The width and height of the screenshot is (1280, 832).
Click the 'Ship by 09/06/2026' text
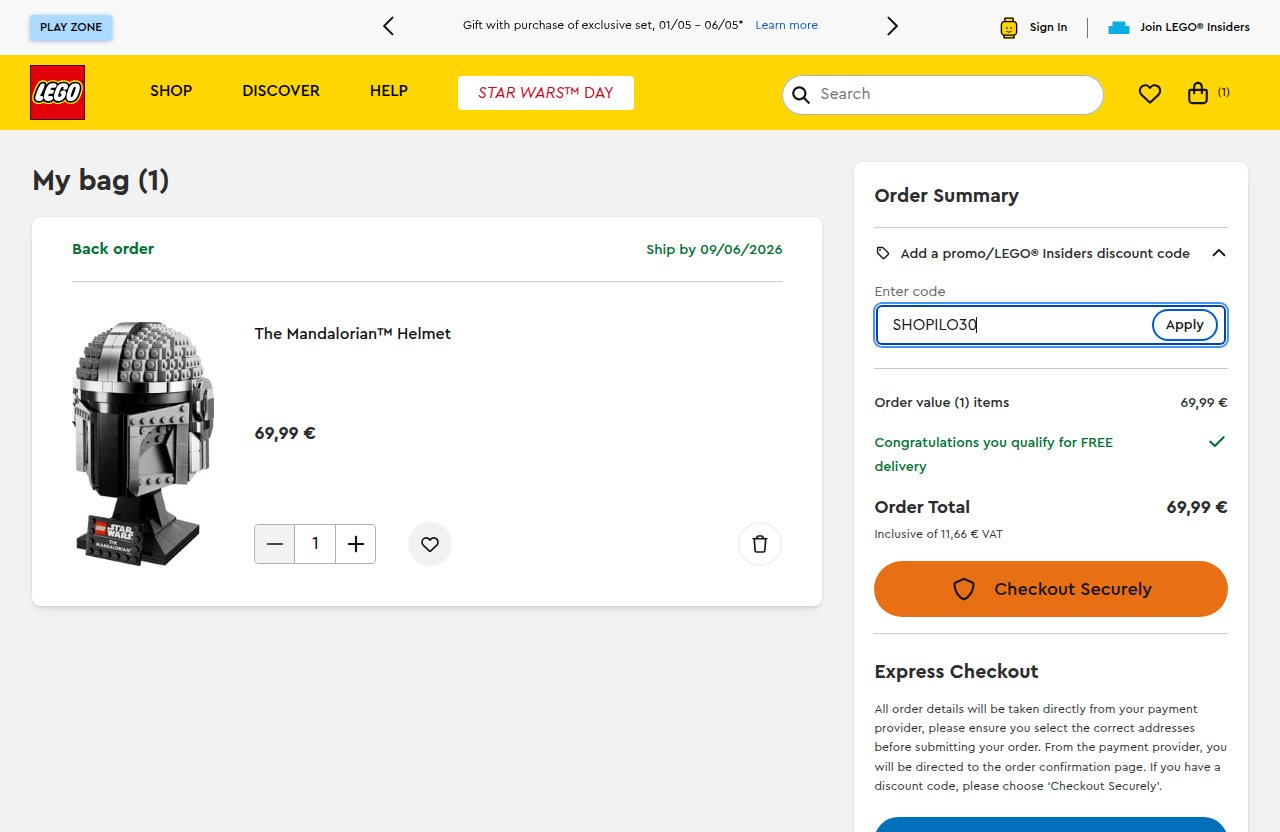pos(714,250)
